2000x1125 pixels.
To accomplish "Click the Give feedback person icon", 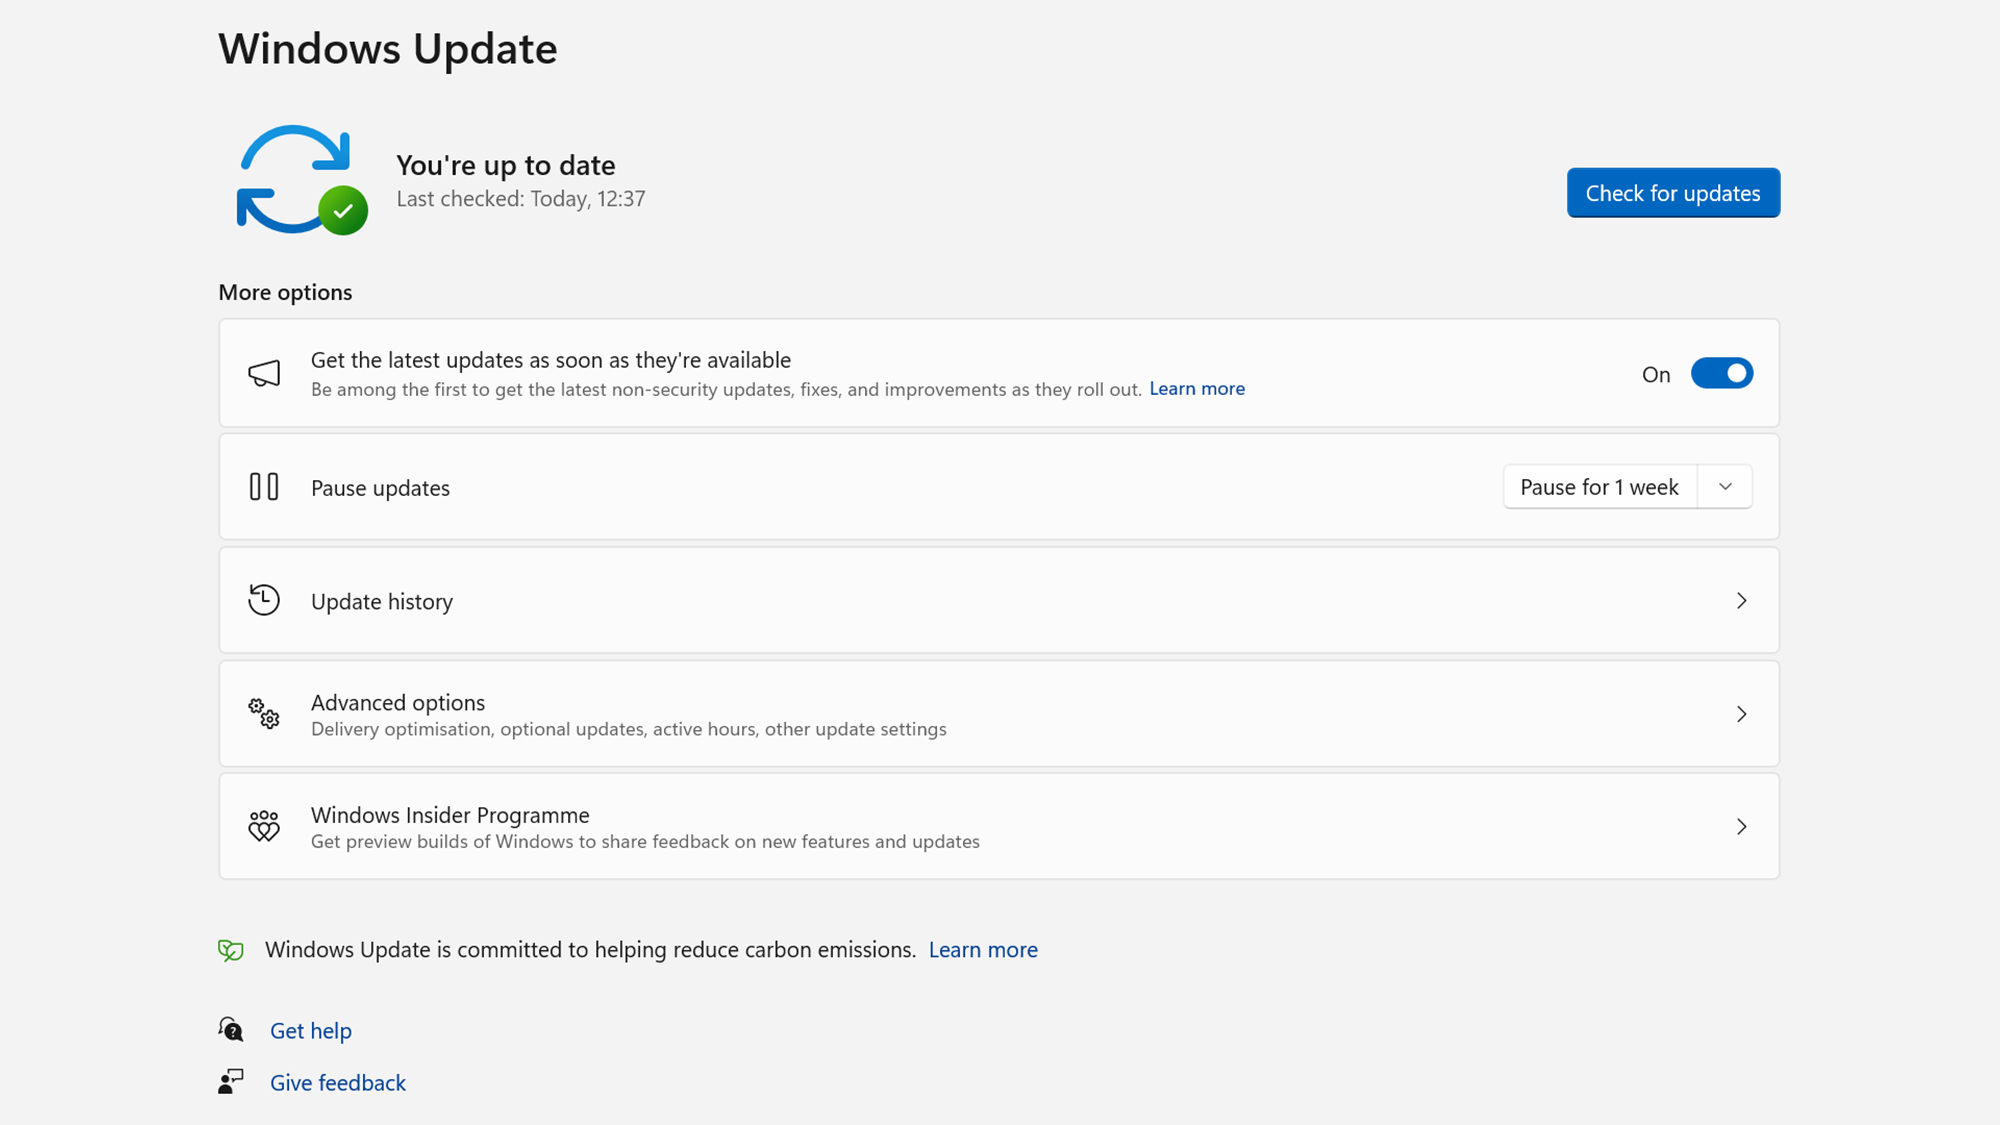I will pyautogui.click(x=231, y=1081).
